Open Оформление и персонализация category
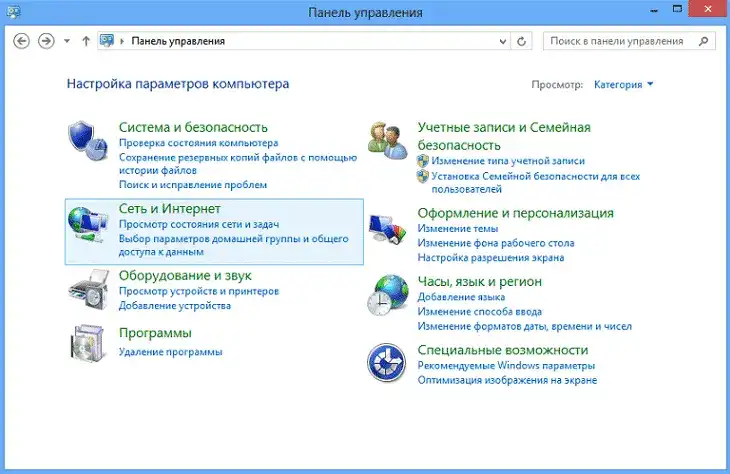730x474 pixels. tap(515, 213)
